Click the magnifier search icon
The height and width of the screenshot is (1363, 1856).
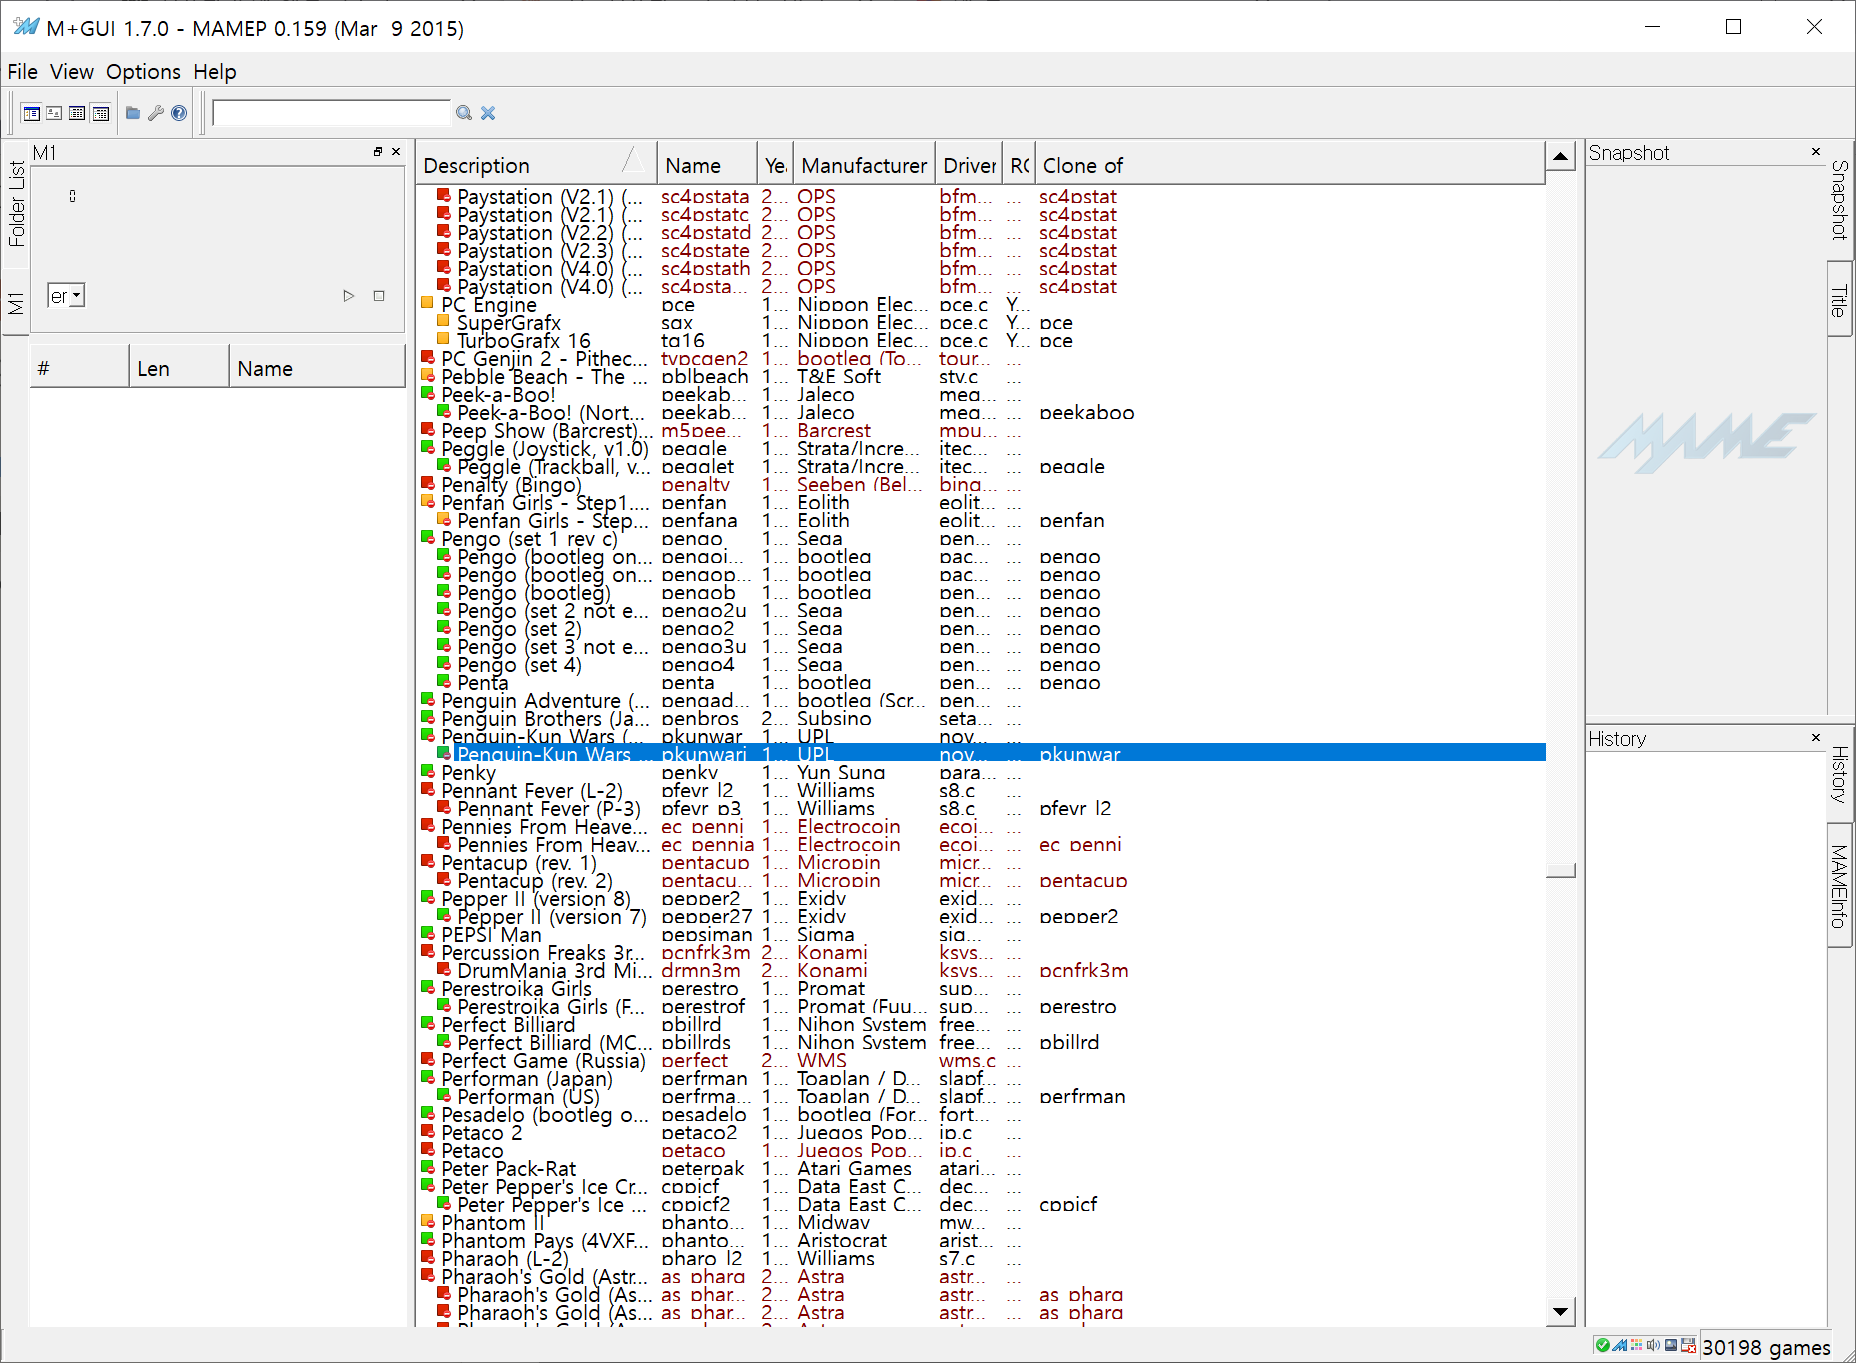(x=464, y=113)
